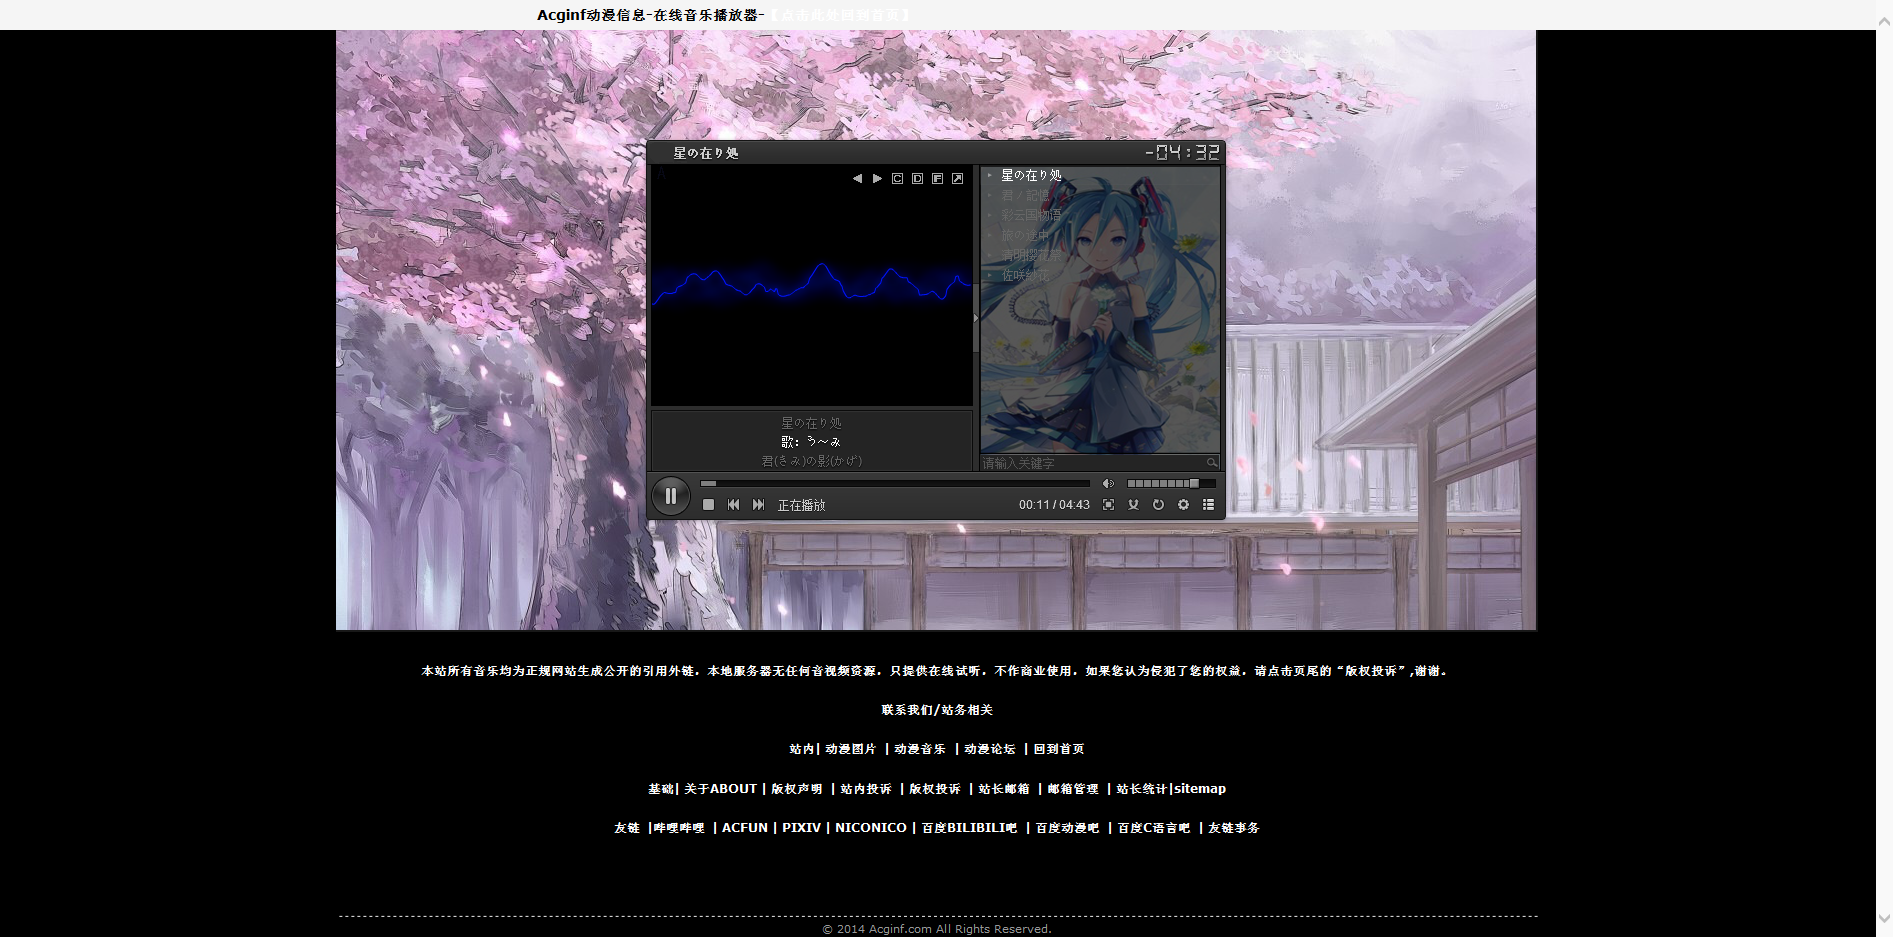1893x937 pixels.
Task: Toggle the repeat loop icon
Action: point(1158,505)
